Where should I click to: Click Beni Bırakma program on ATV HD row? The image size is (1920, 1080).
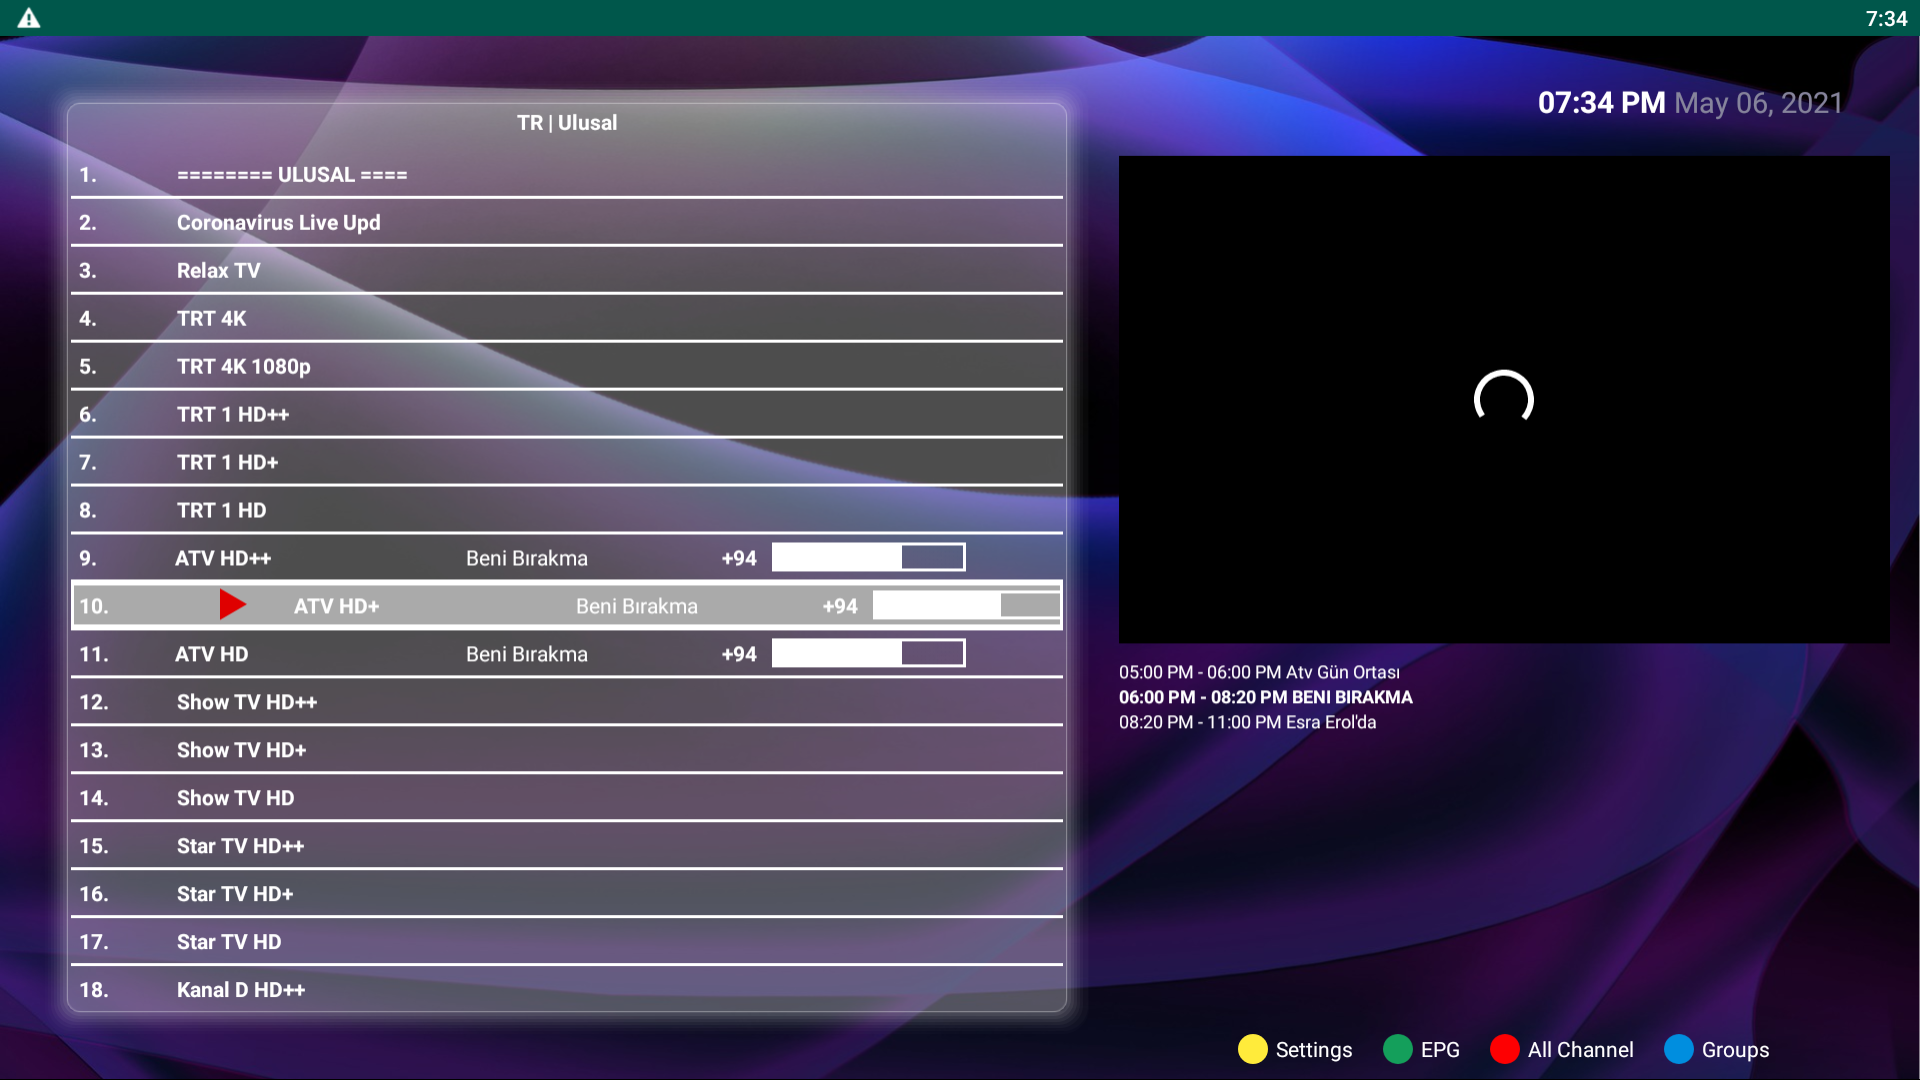[x=527, y=654]
